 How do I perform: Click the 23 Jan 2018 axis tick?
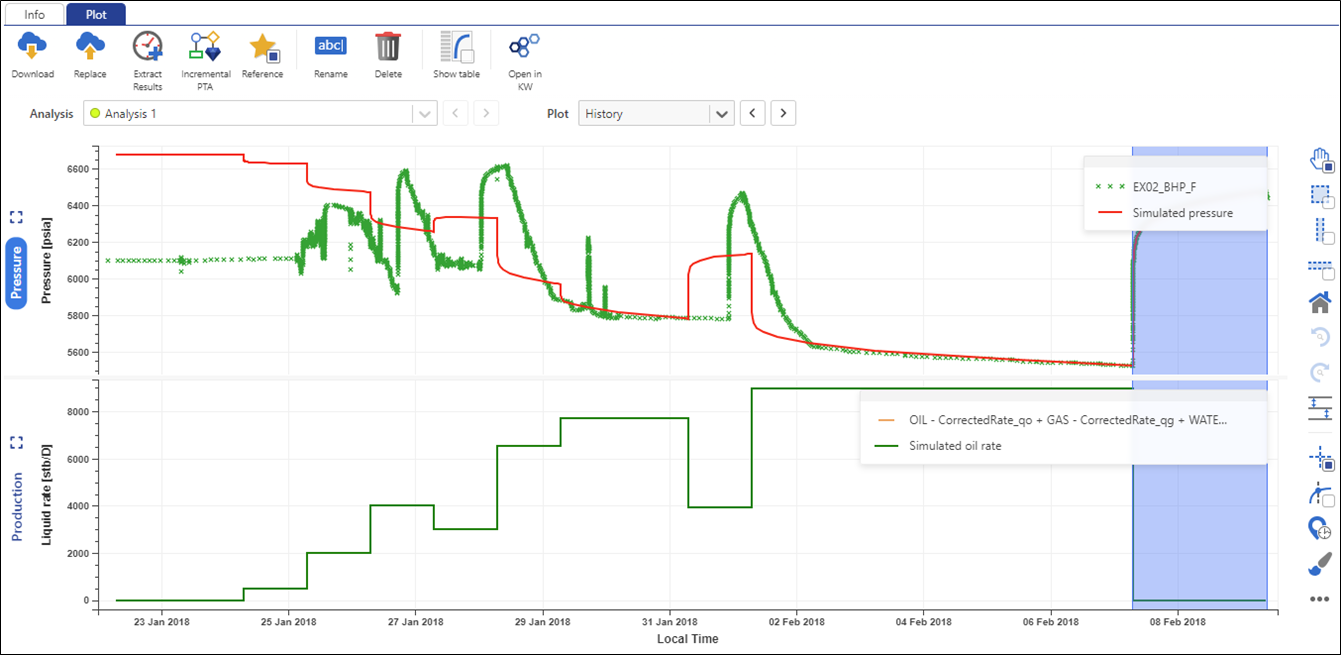pos(163,621)
